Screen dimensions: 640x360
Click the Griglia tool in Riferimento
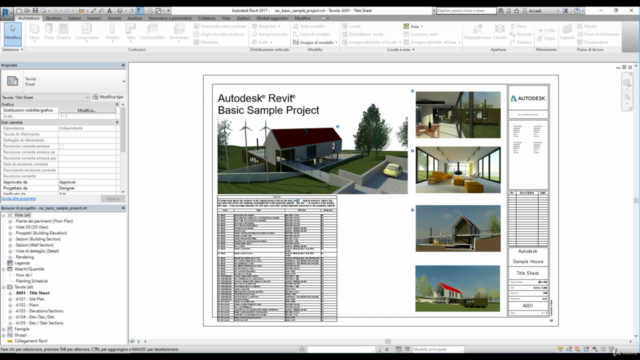pos(546,38)
